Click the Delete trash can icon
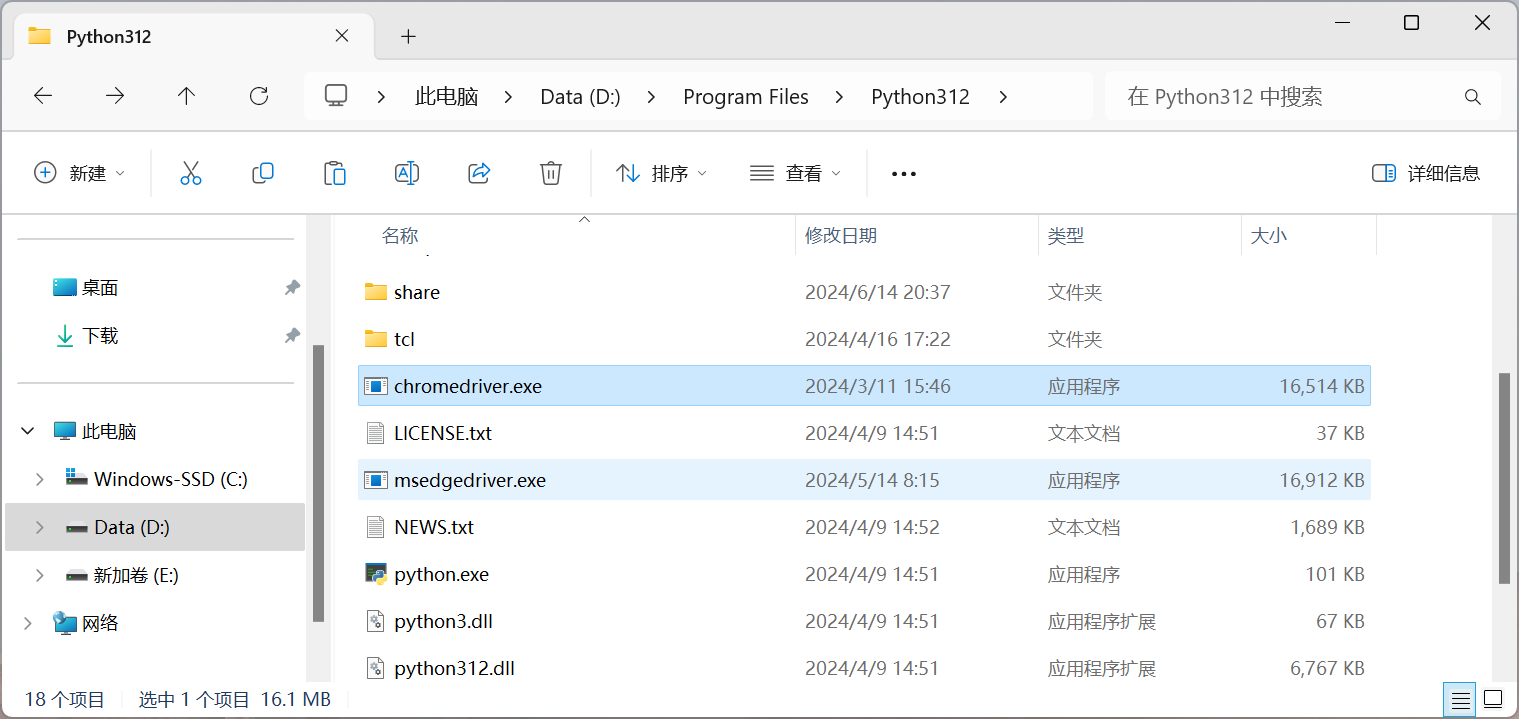 tap(551, 173)
